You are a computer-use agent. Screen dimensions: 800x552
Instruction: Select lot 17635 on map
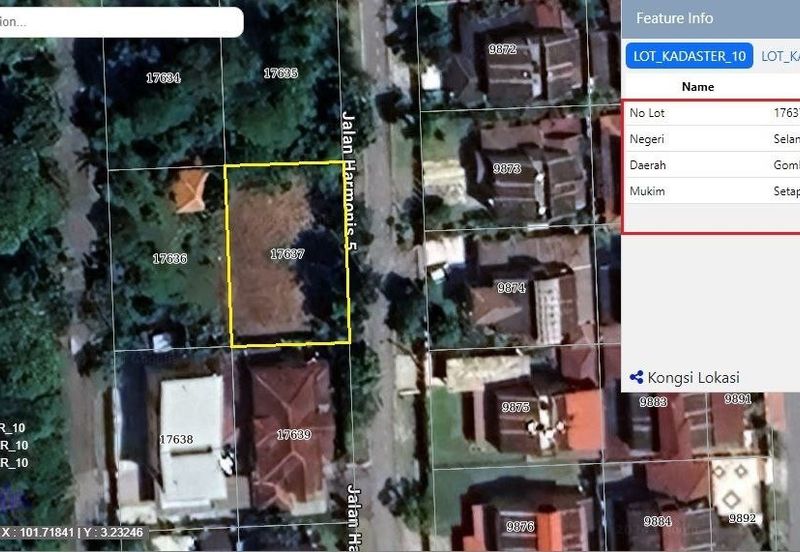[281, 73]
